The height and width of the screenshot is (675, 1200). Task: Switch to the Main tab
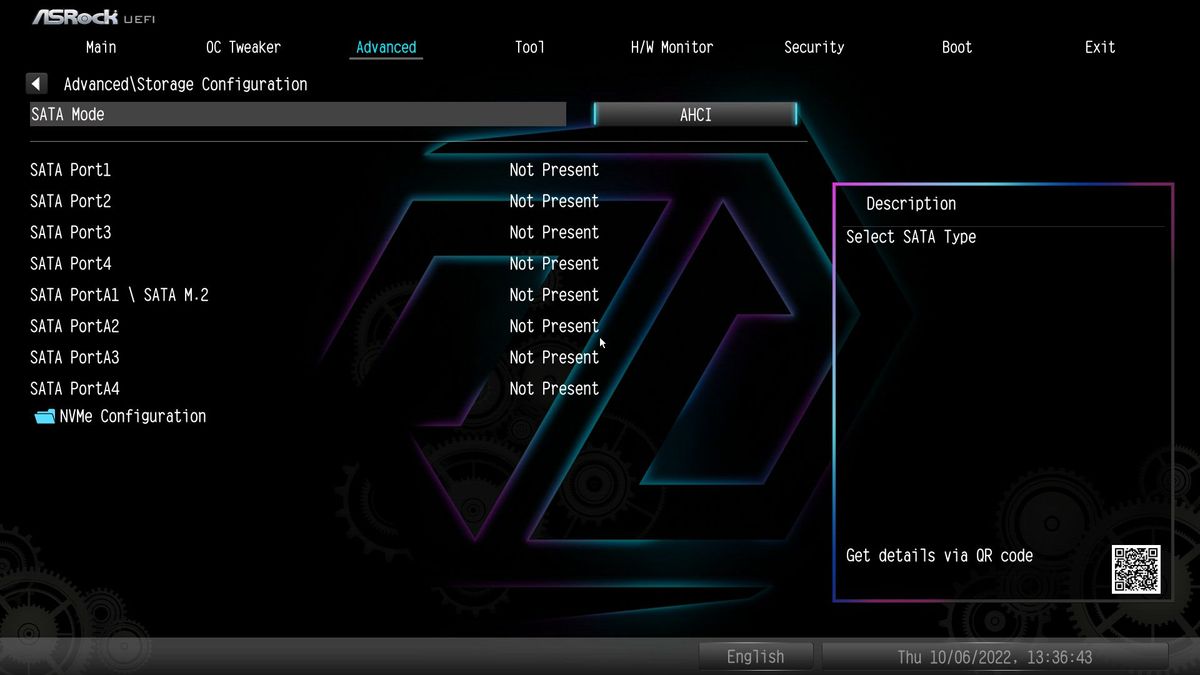[x=101, y=47]
